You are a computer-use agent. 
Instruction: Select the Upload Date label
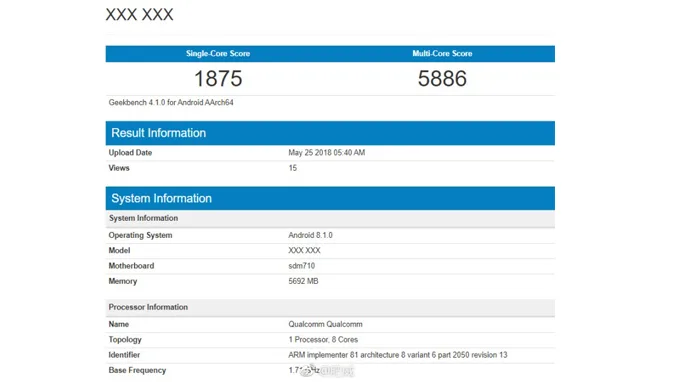[x=130, y=153]
